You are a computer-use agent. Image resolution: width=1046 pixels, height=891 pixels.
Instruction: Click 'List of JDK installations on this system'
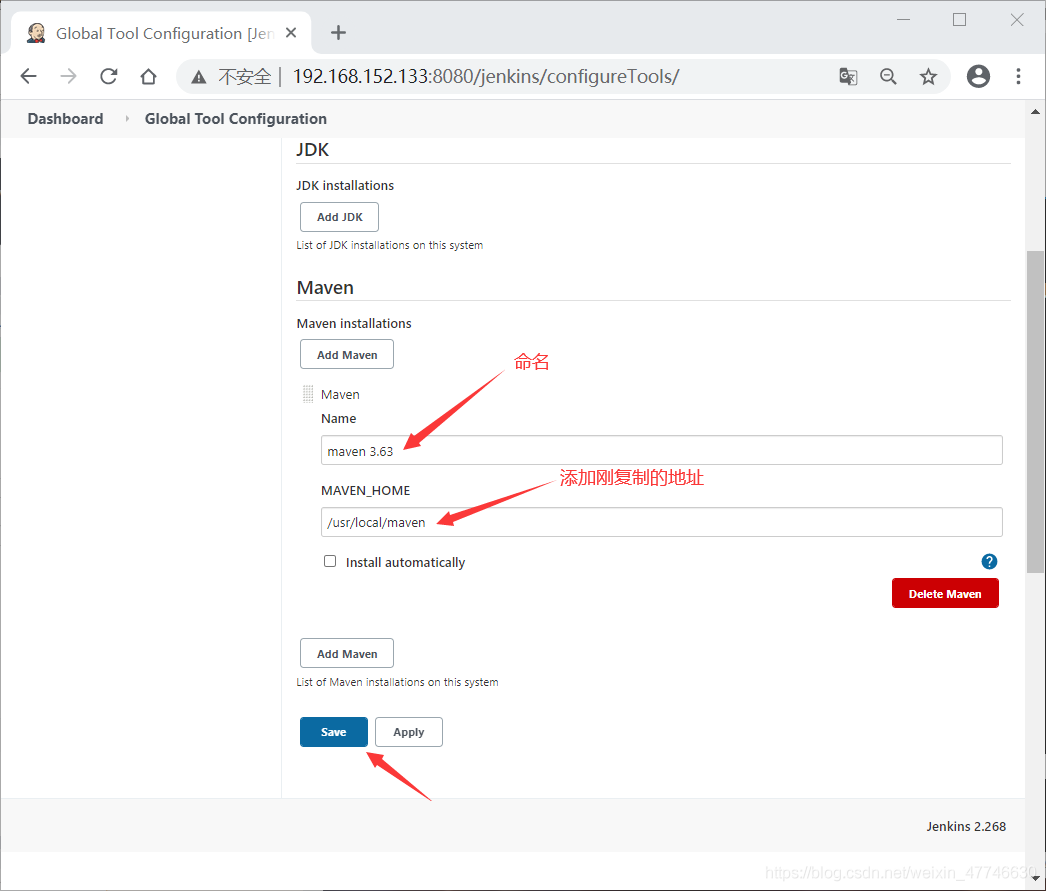(390, 245)
